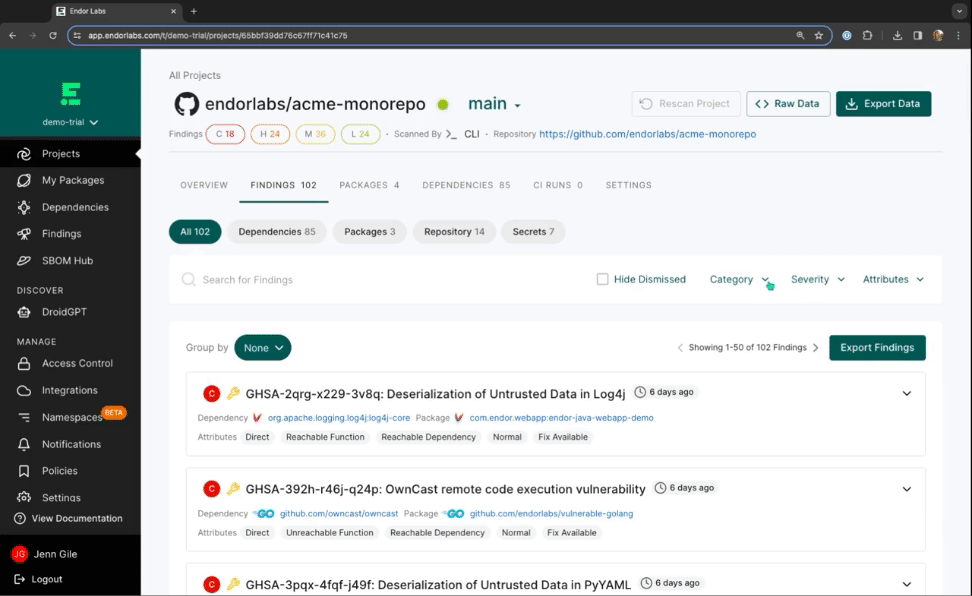The image size is (972, 596).
Task: Switch to the Dependencies 85 tab
Action: (466, 185)
